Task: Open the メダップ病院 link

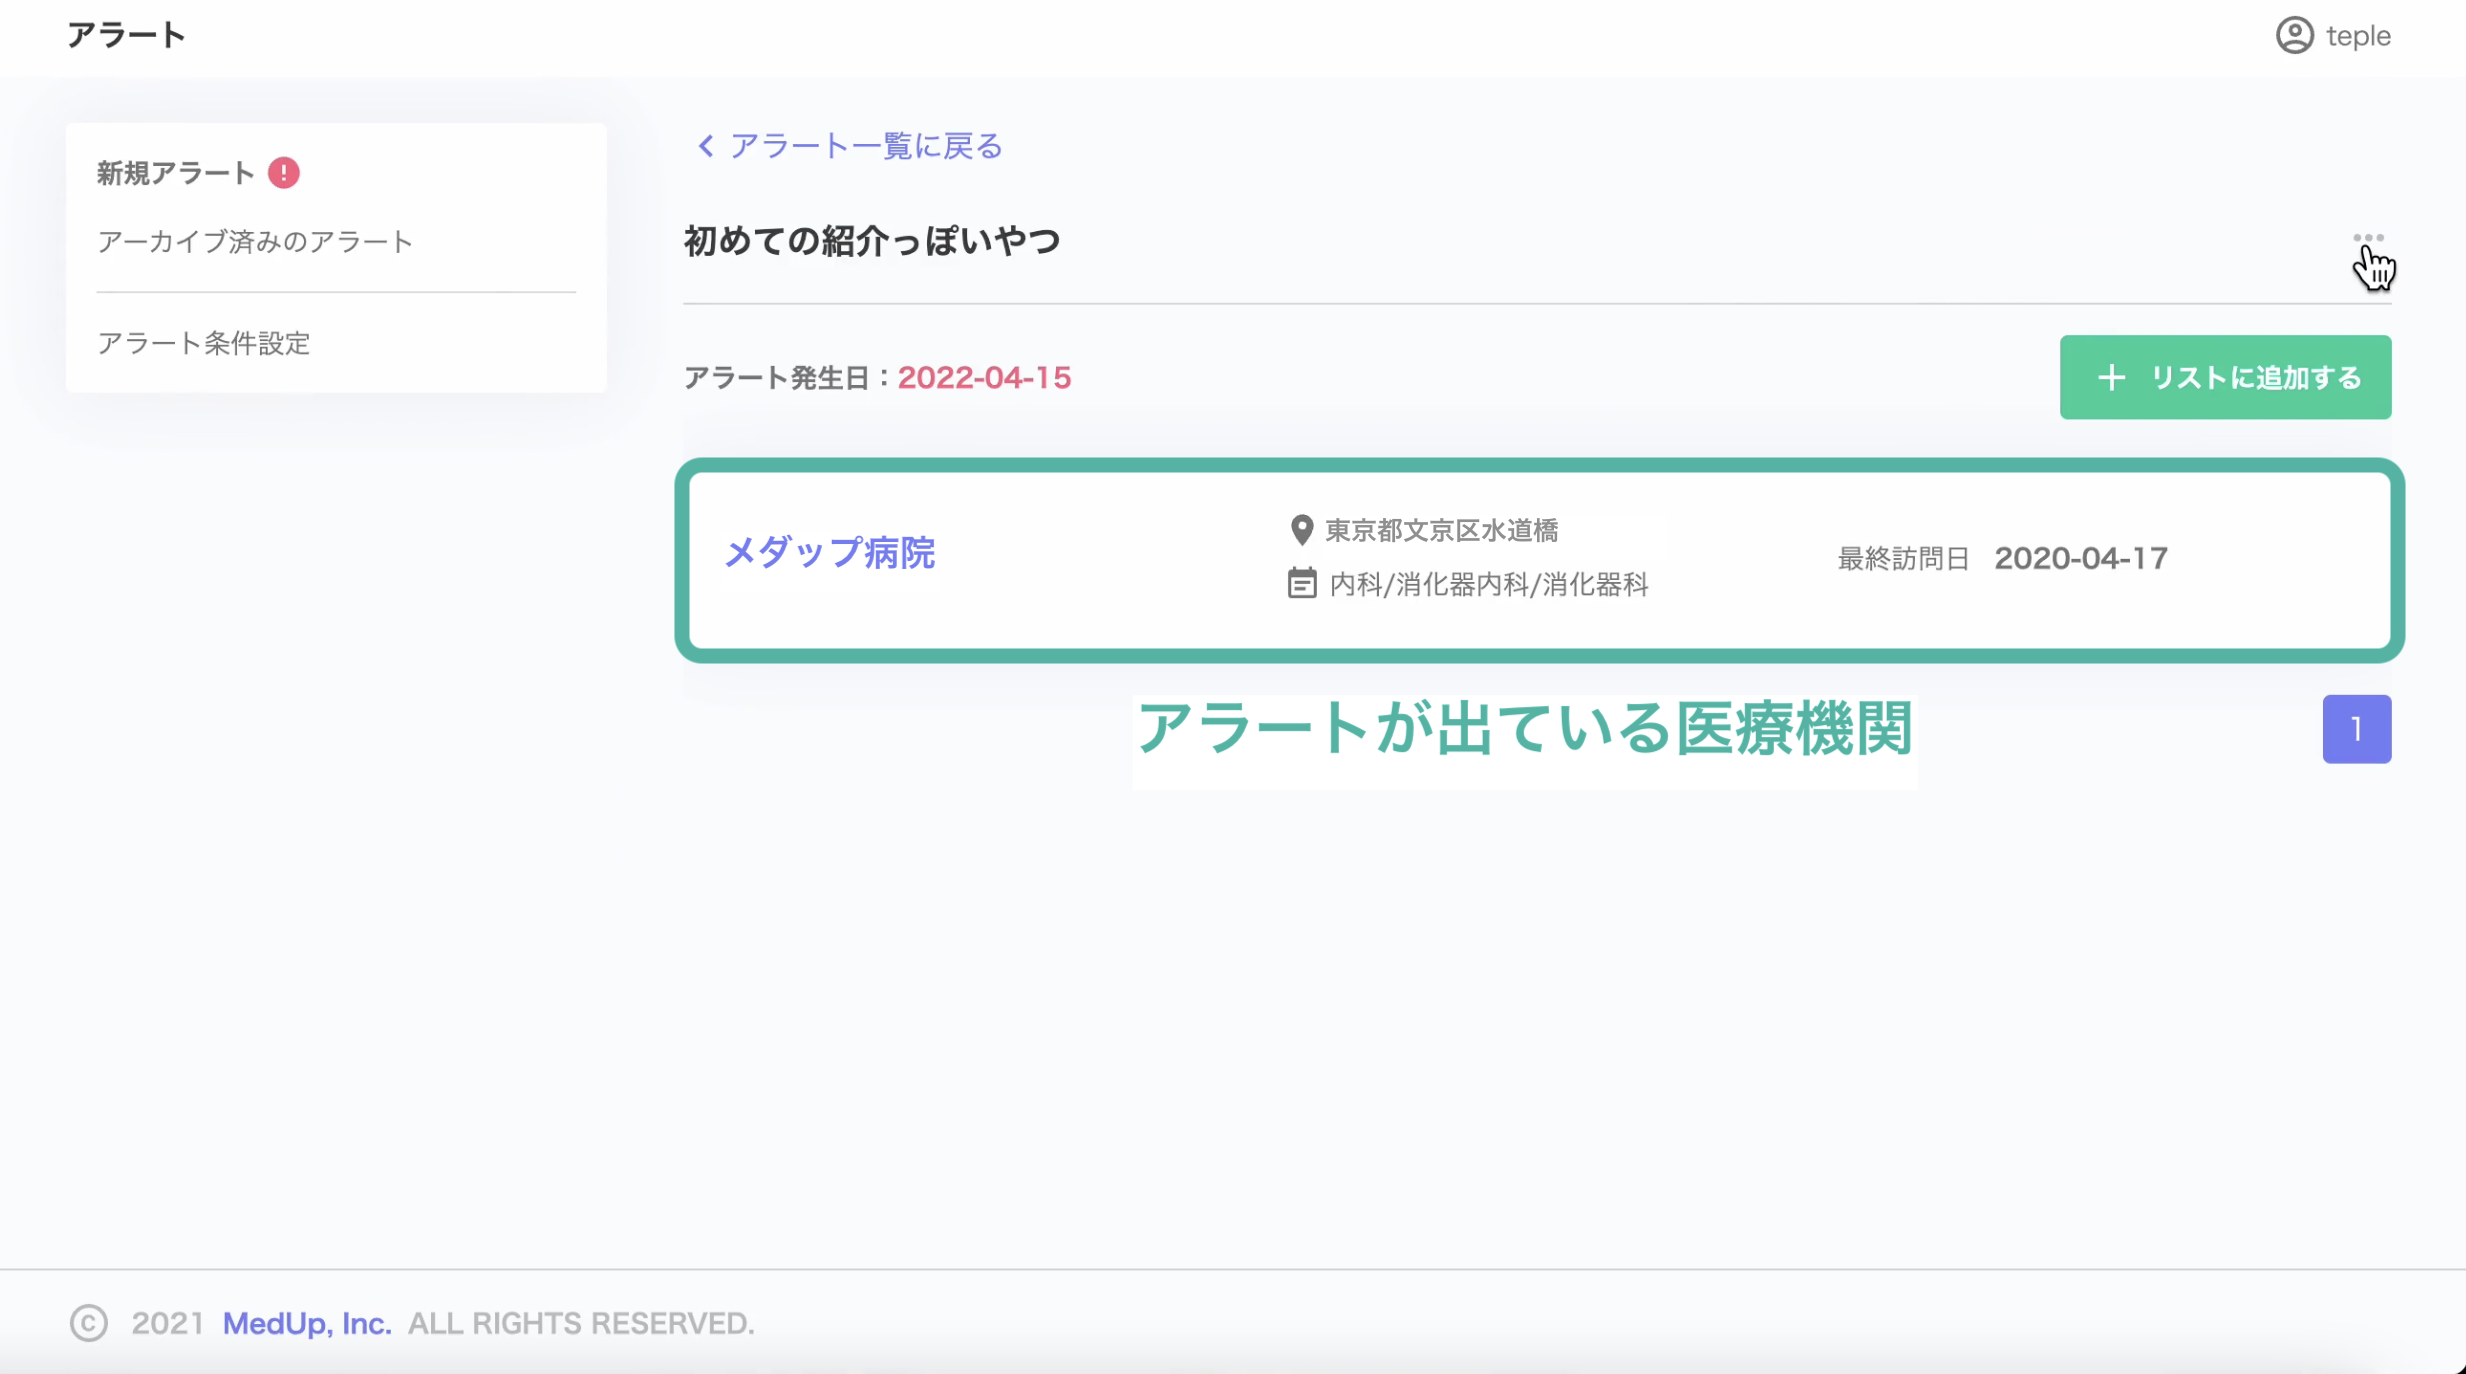Action: (829, 553)
